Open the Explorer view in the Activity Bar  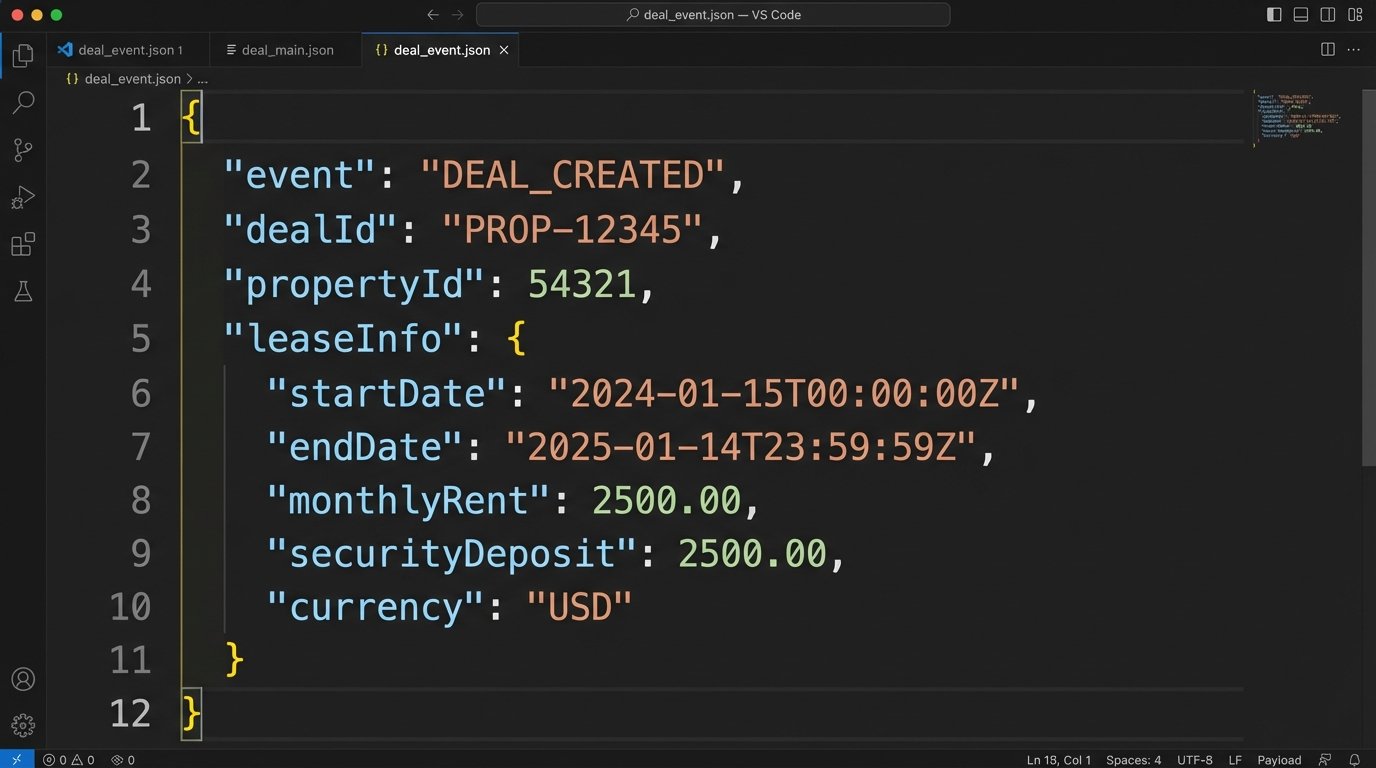(22, 55)
